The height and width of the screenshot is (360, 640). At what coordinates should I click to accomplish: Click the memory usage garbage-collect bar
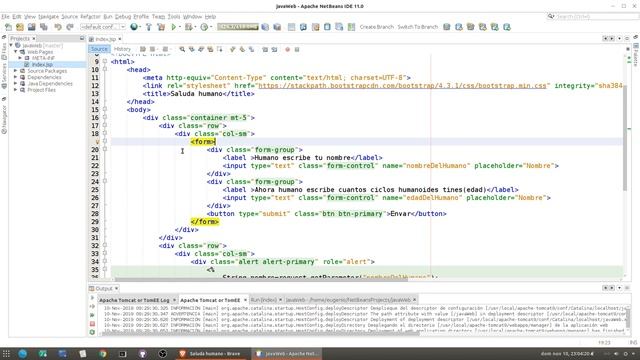pyautogui.click(x=238, y=27)
